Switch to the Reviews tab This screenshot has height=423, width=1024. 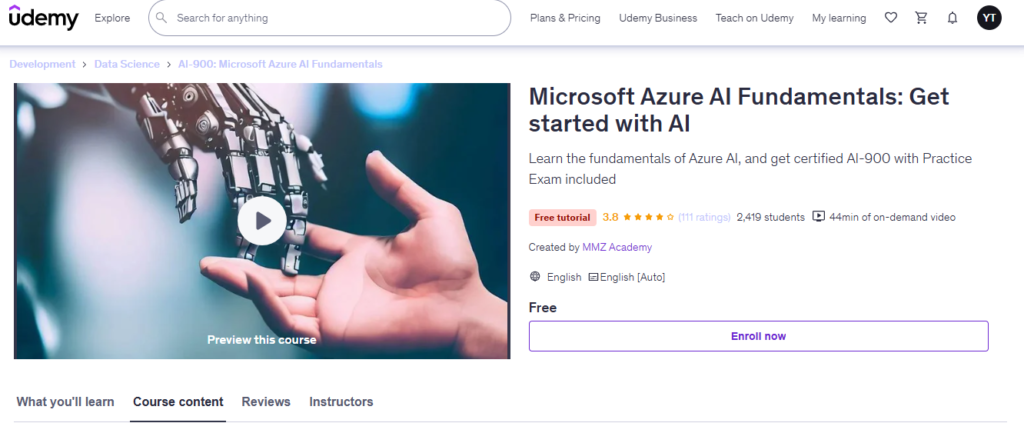266,402
